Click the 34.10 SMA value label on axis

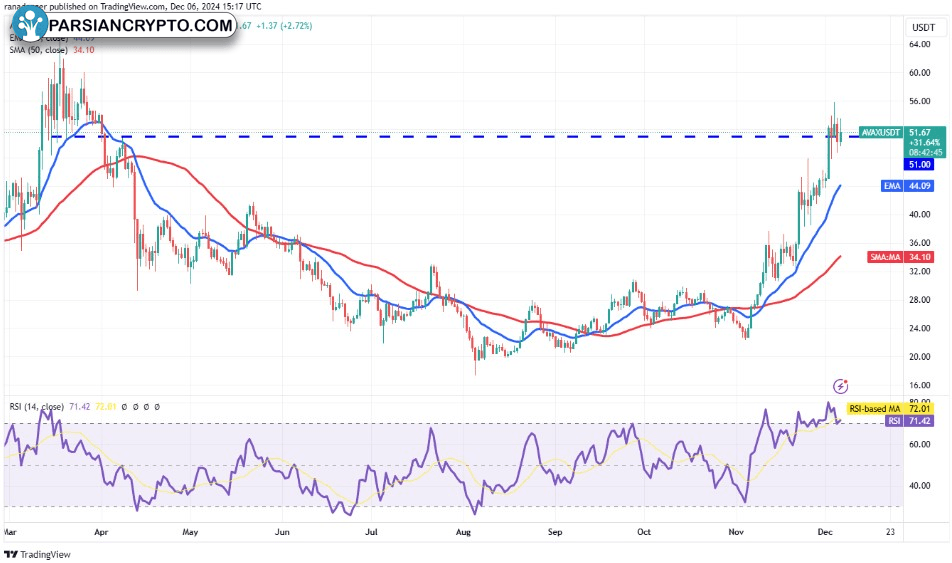919,257
